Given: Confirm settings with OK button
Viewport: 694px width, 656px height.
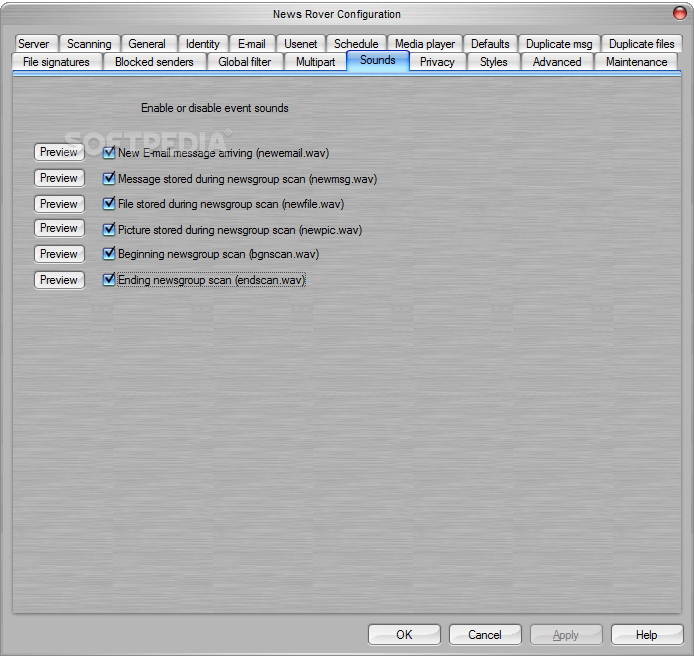Looking at the screenshot, I should pyautogui.click(x=404, y=635).
